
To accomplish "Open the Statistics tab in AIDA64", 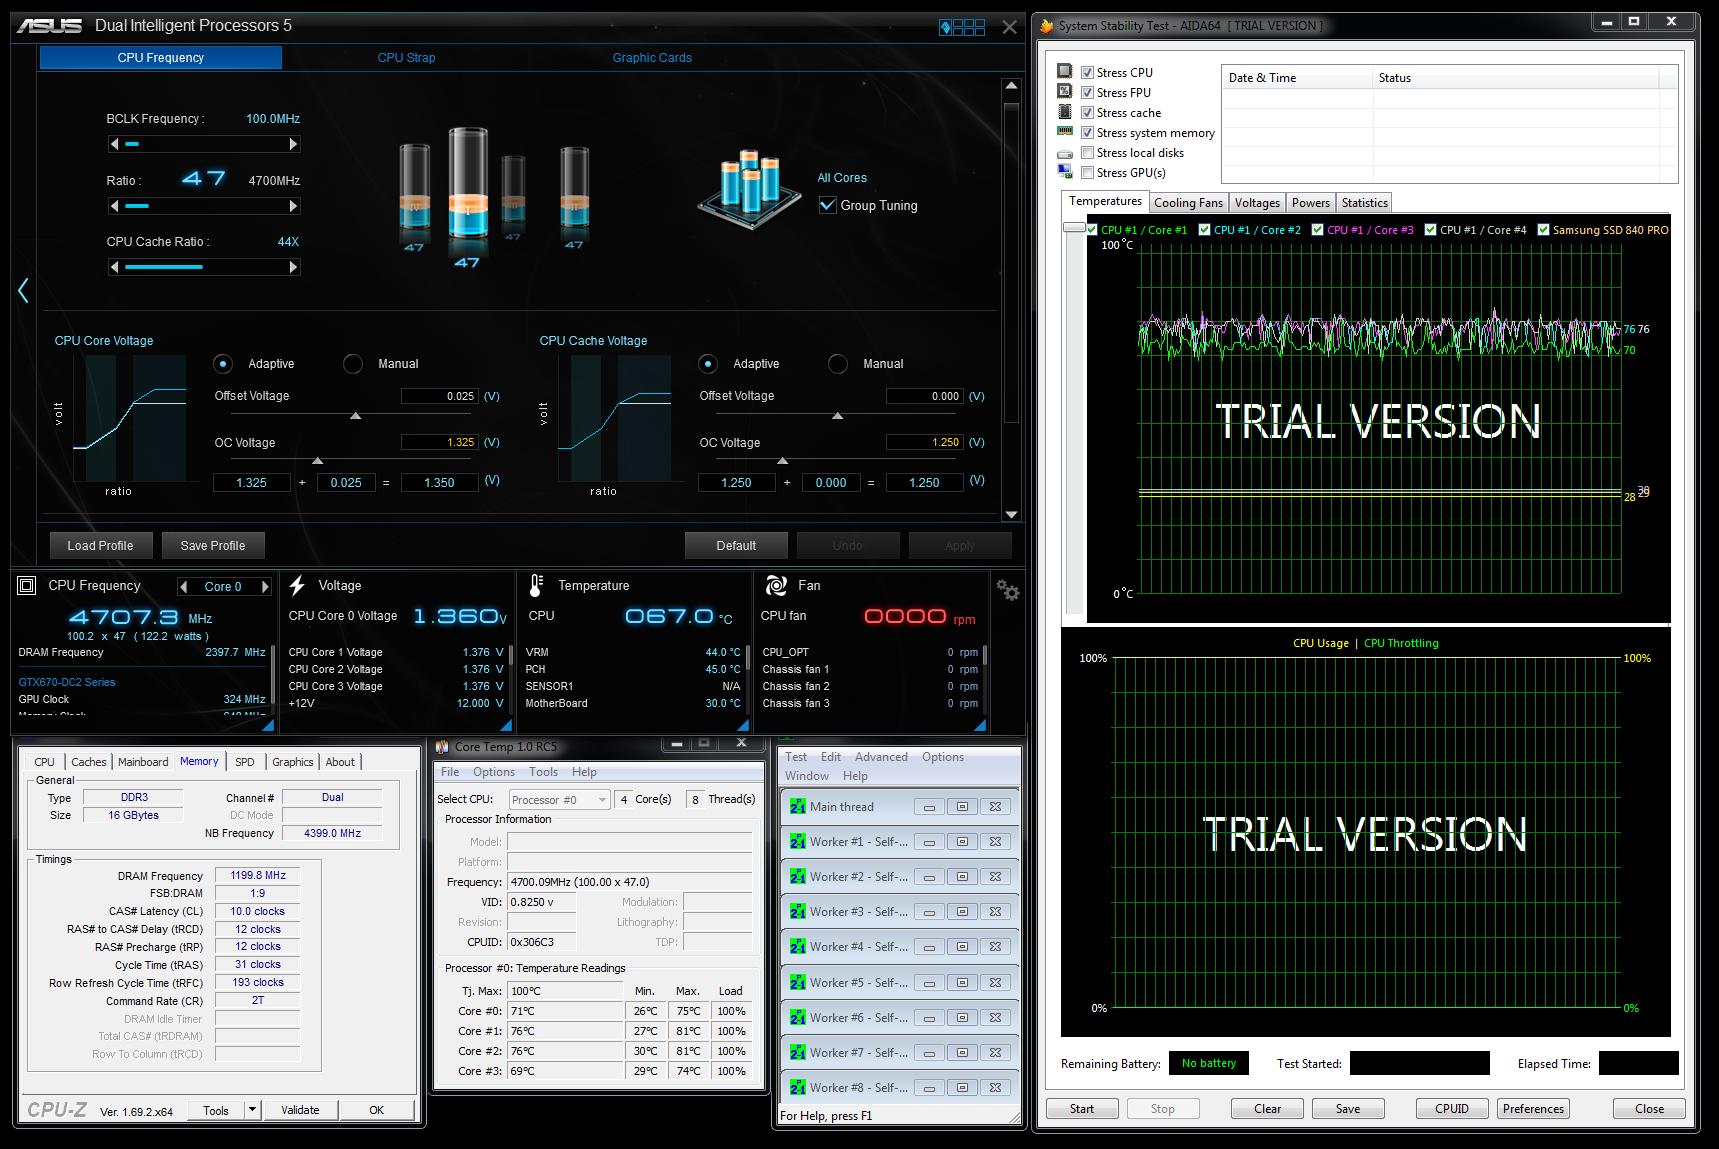I will point(1364,203).
